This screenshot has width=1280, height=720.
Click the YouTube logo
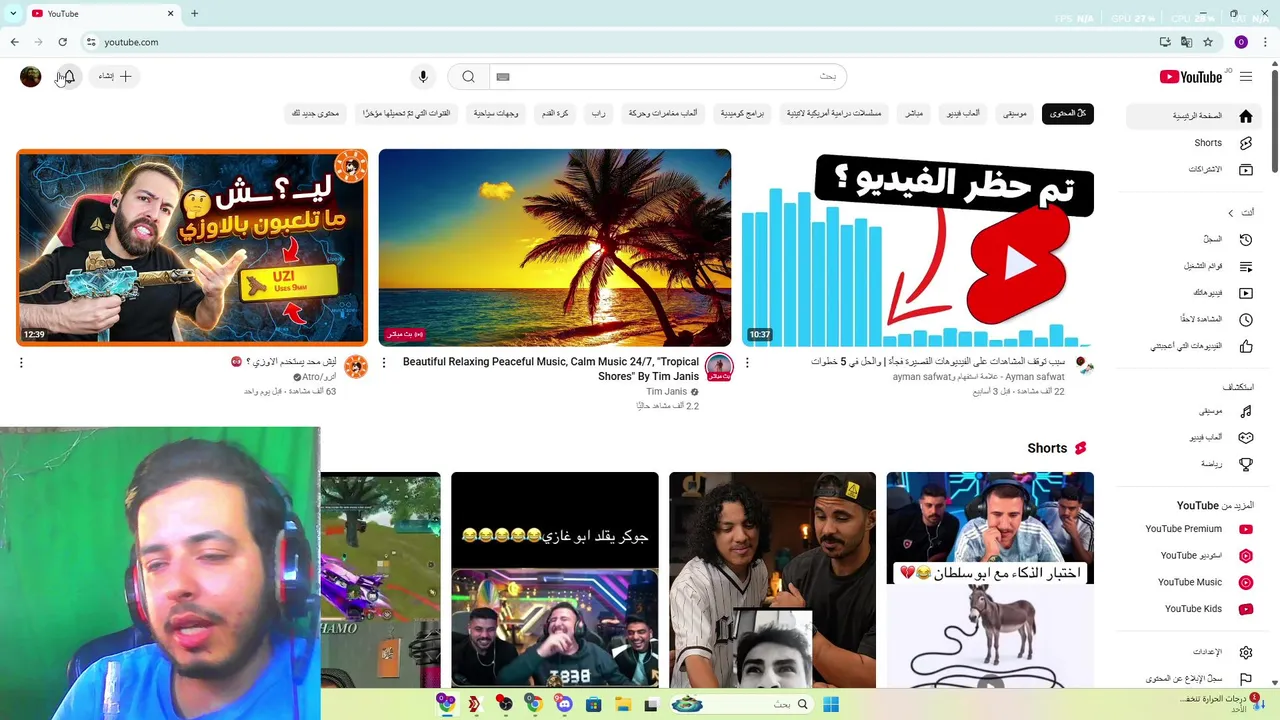point(1191,77)
